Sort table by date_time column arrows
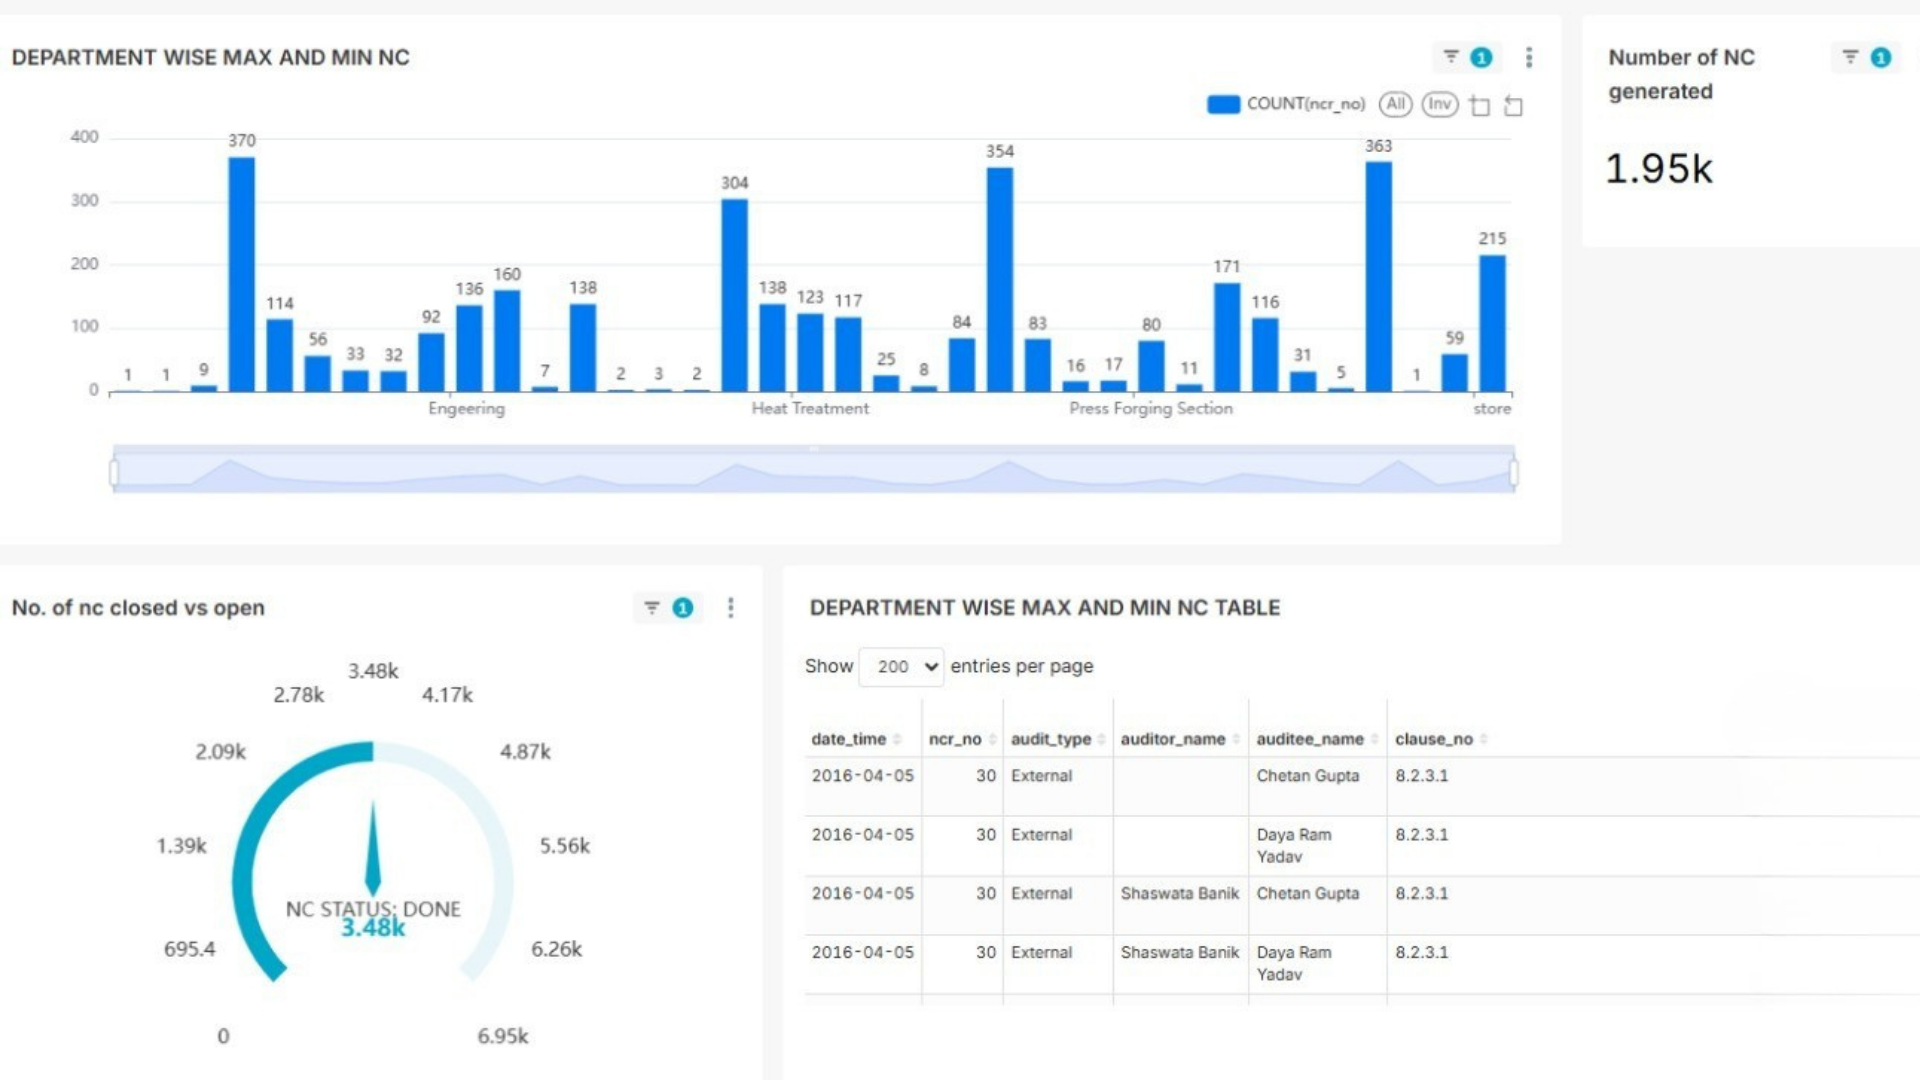This screenshot has width=1920, height=1080. [x=897, y=739]
